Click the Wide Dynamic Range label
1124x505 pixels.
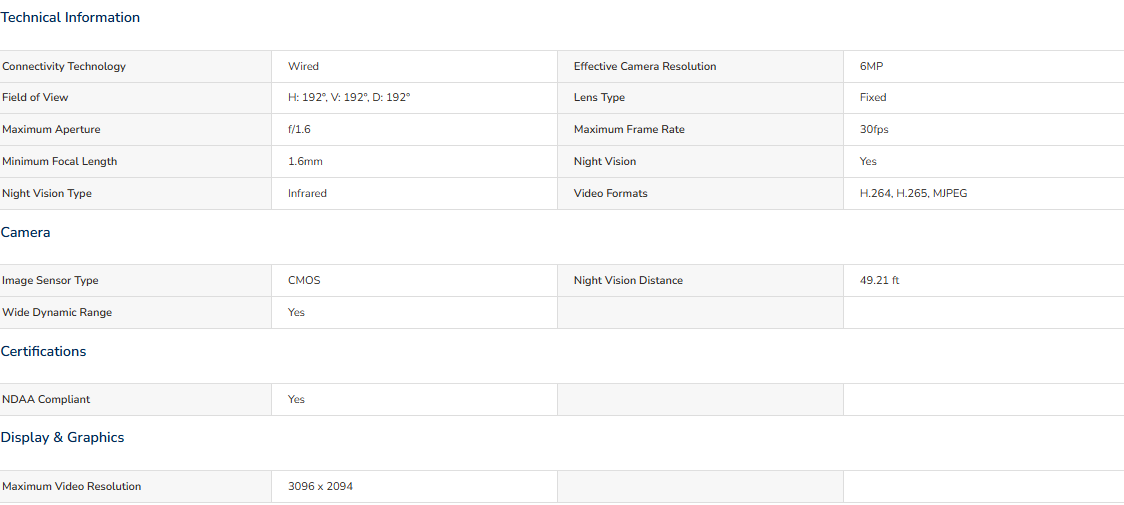point(57,313)
